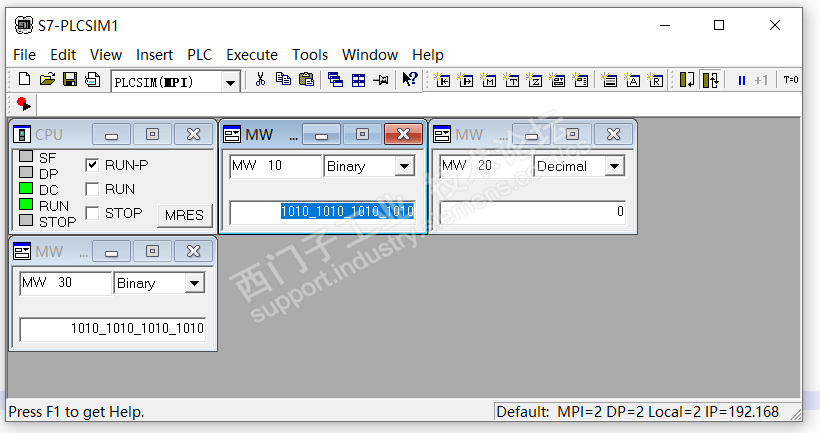
Task: Insert a Generic variable view
Action: [x=557, y=80]
